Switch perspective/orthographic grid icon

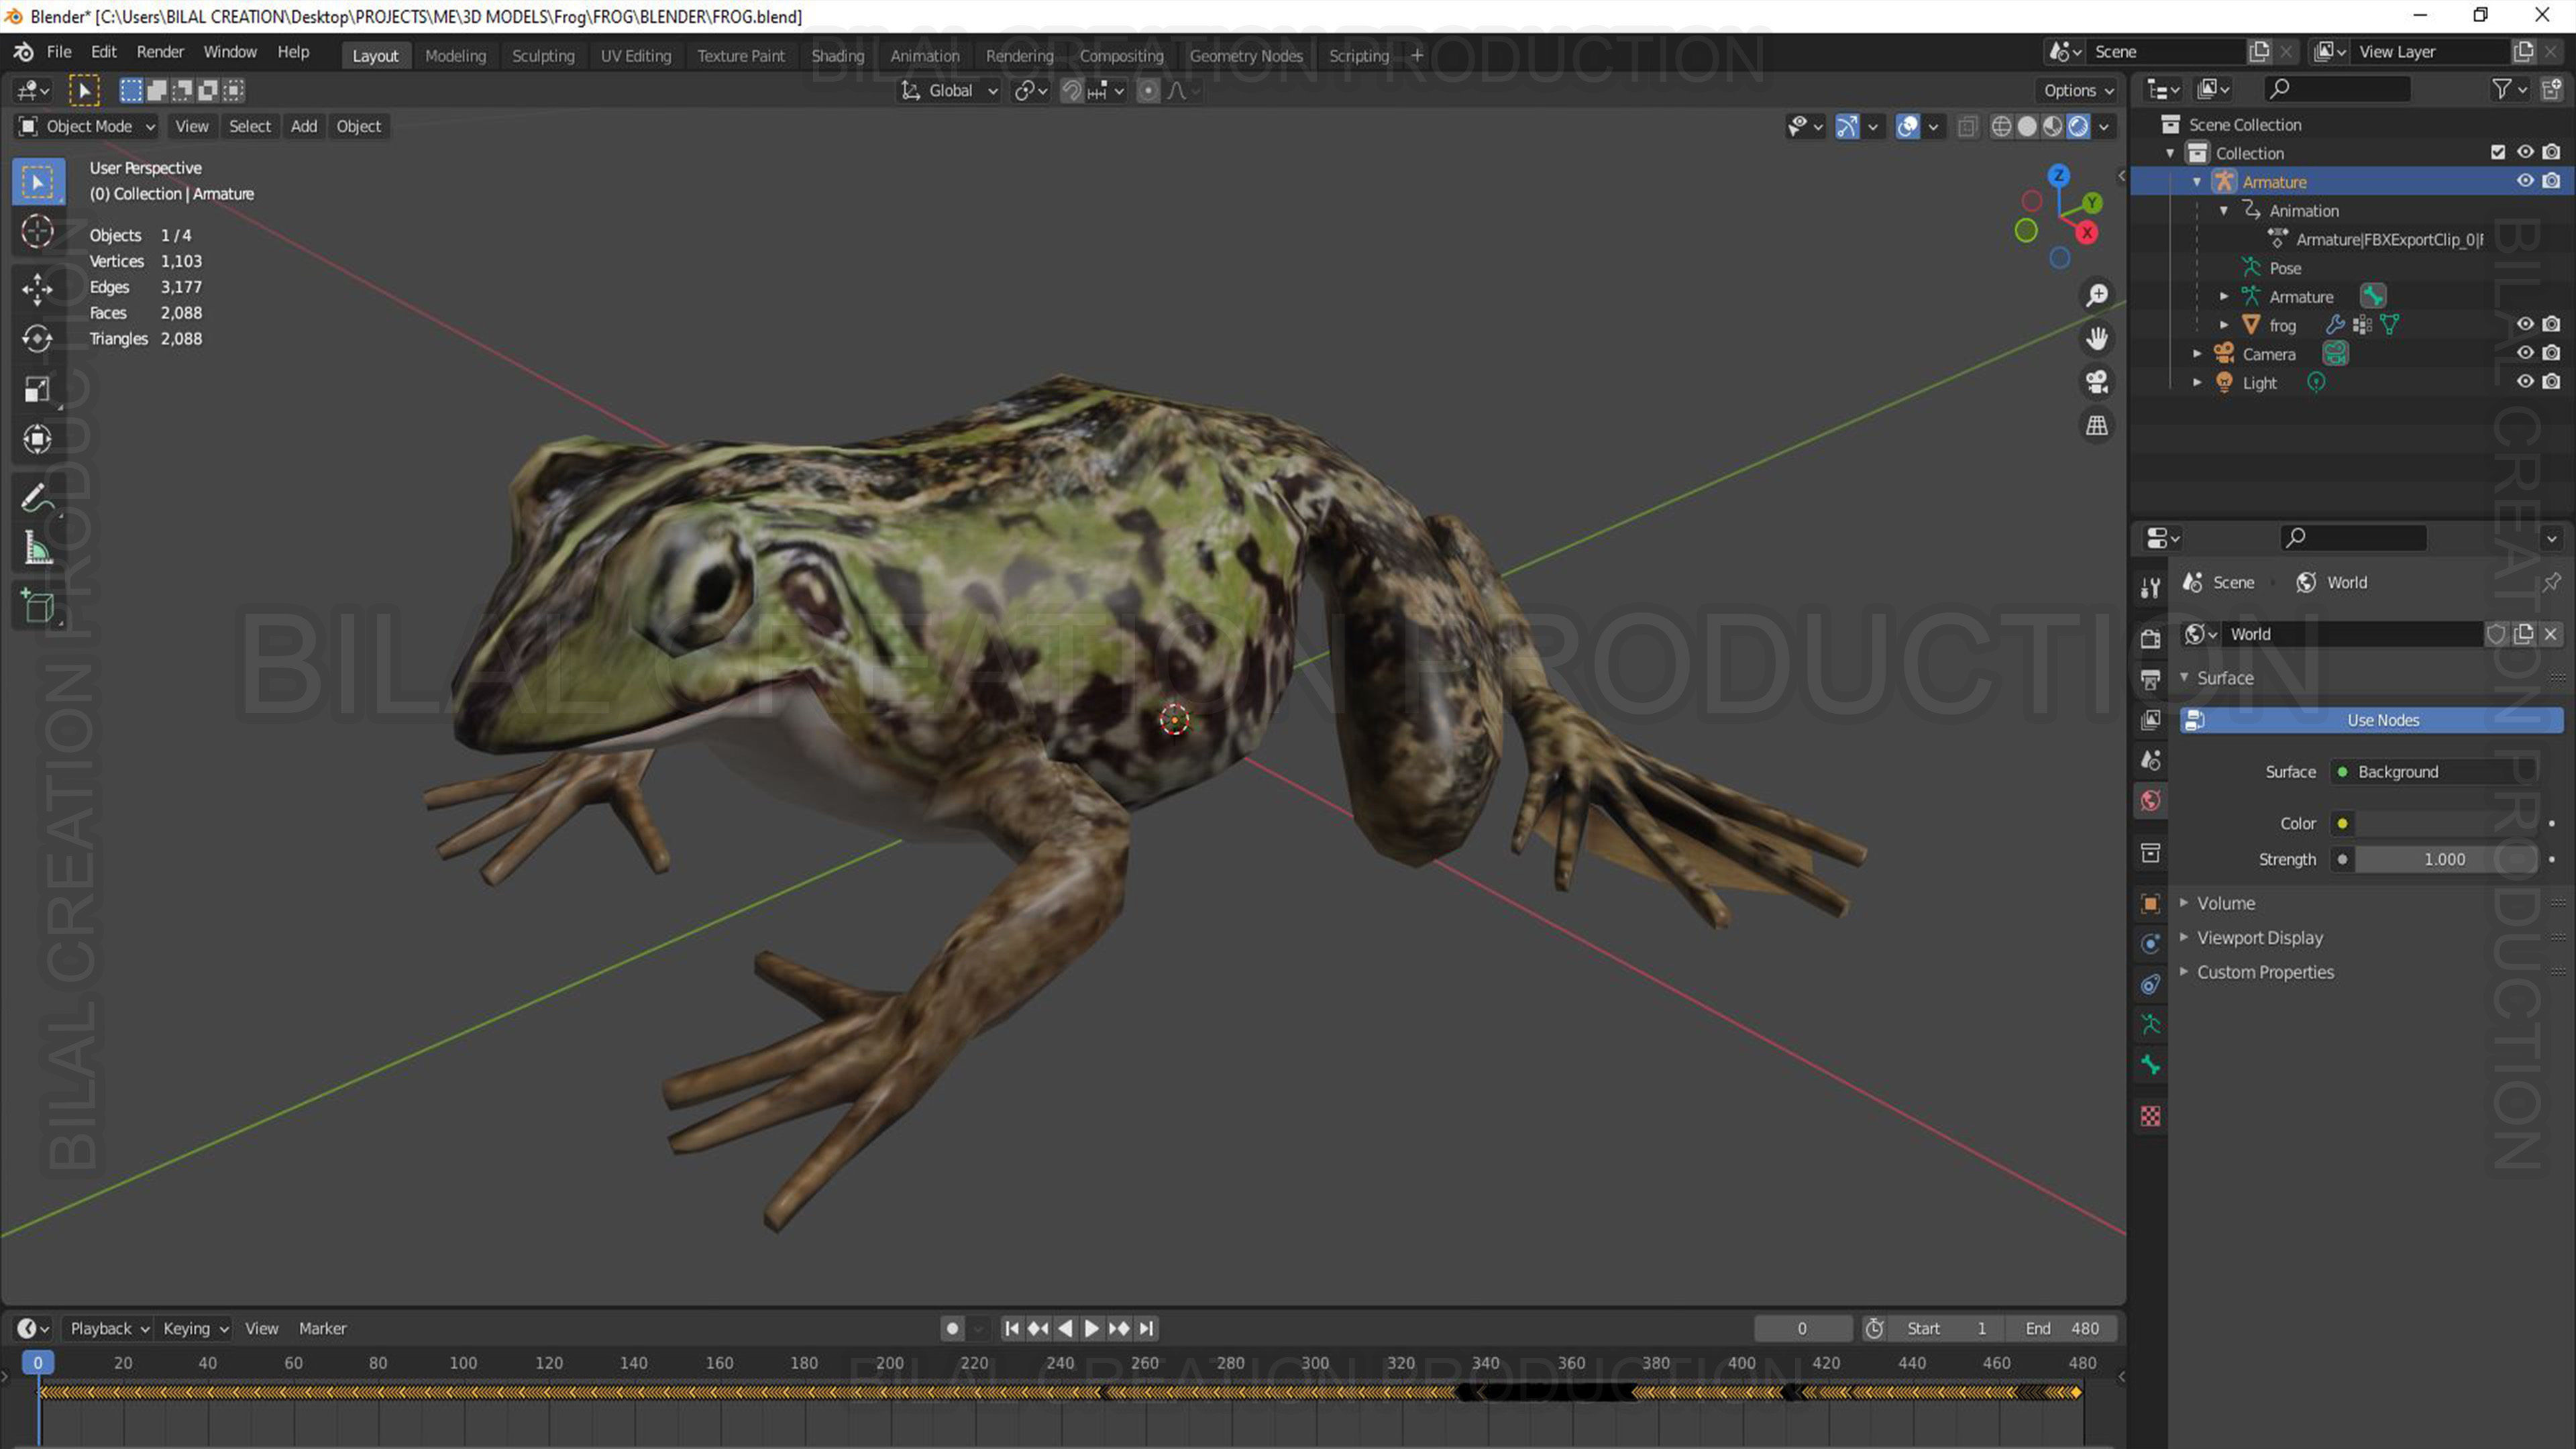(x=2096, y=425)
